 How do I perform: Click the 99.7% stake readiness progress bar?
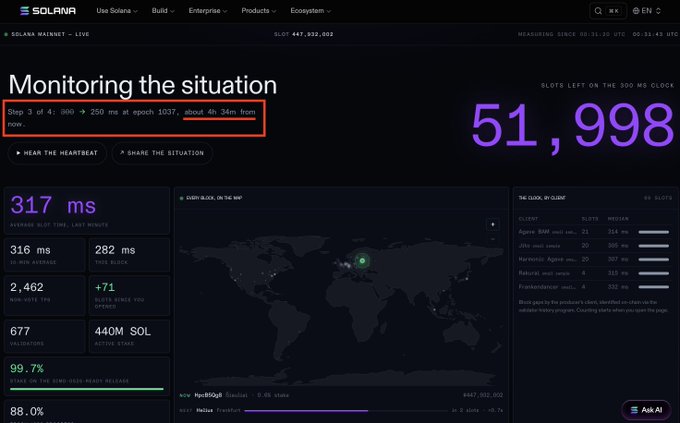pyautogui.click(x=87, y=389)
